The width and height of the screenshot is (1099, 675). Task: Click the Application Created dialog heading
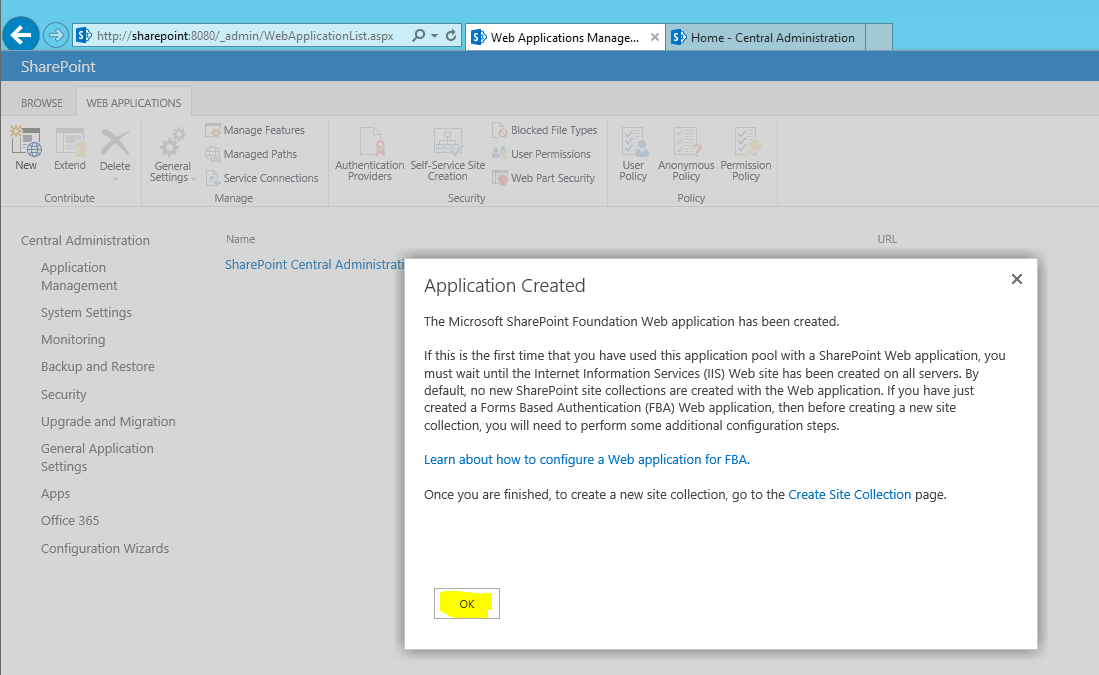[505, 286]
